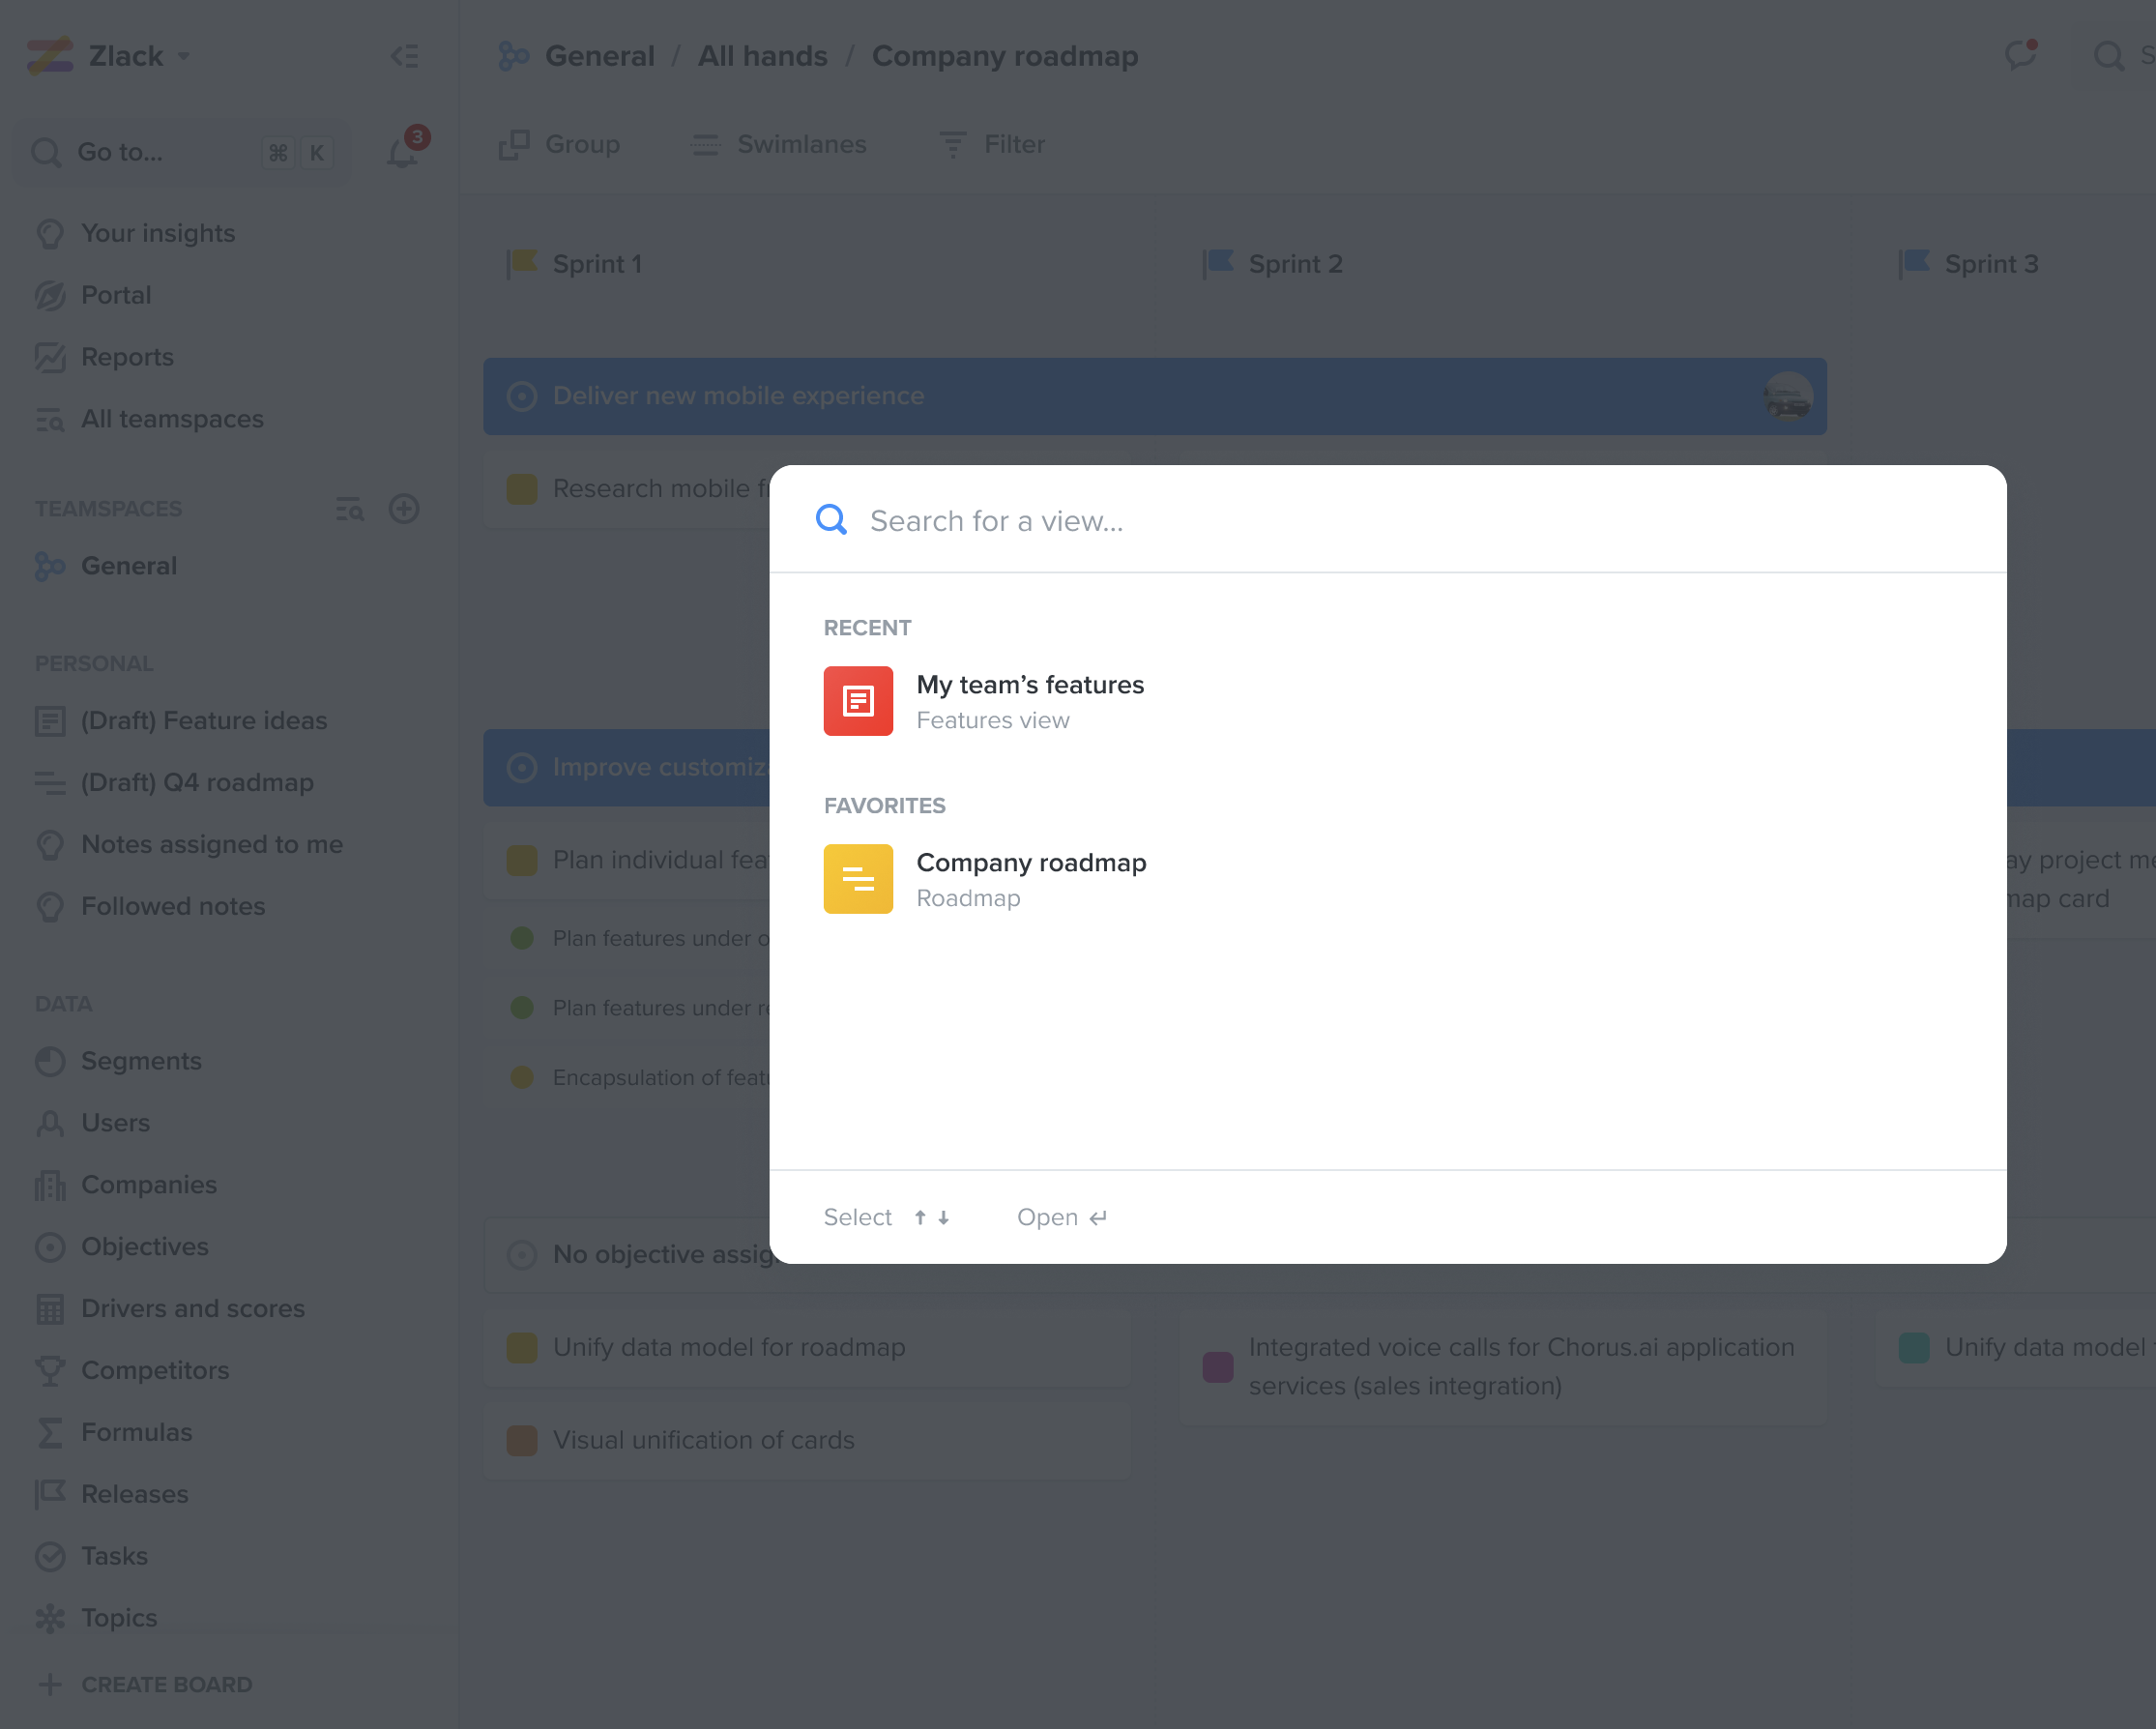Open Segments under Data

pyautogui.click(x=141, y=1061)
